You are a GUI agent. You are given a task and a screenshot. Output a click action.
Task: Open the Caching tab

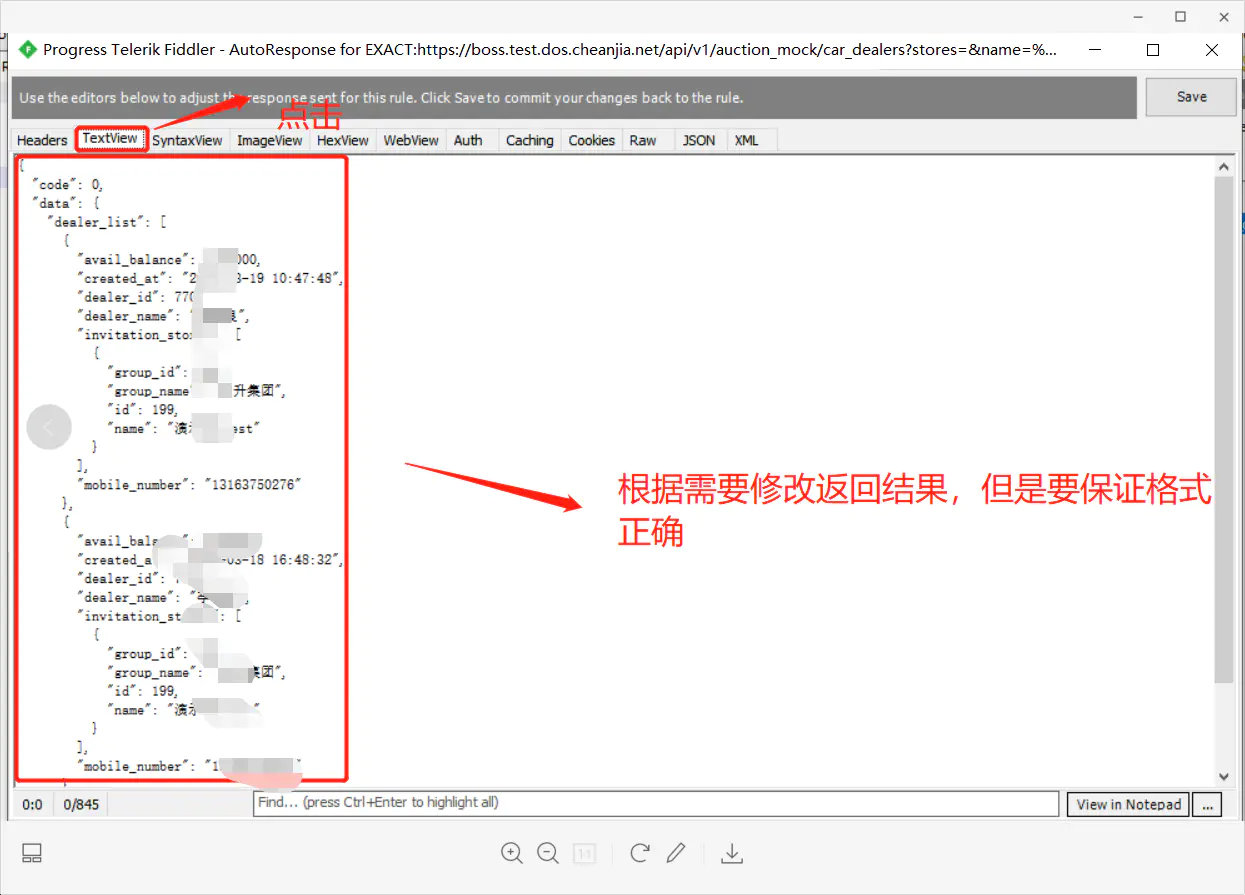click(x=529, y=140)
